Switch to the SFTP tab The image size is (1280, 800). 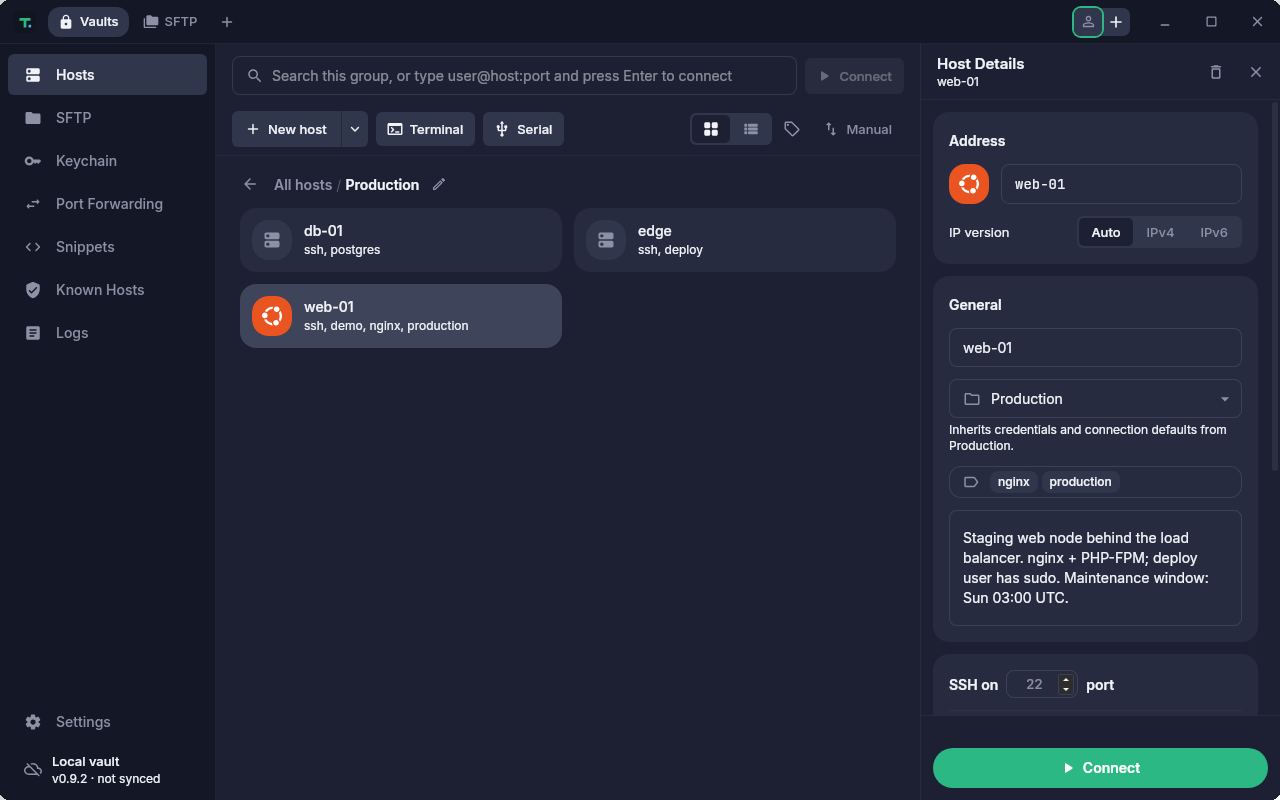171,22
